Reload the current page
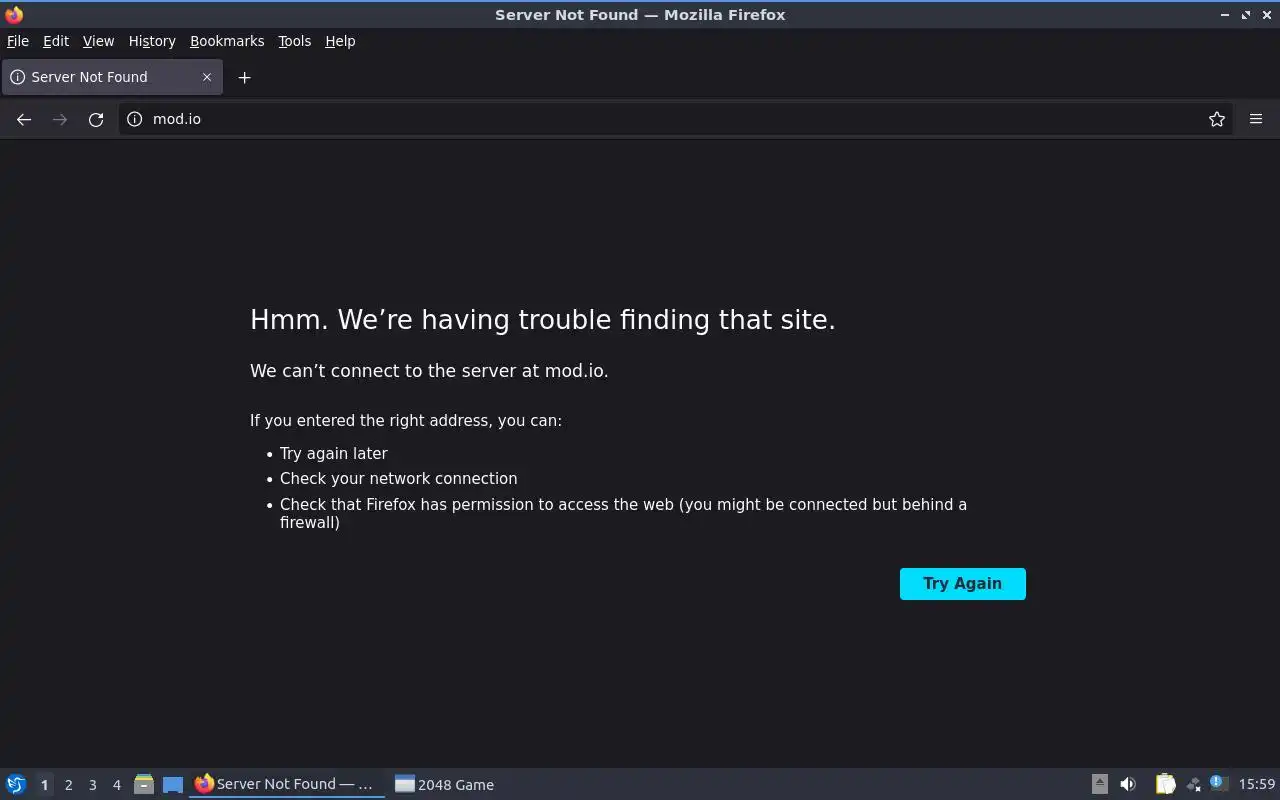This screenshot has height=800, width=1280. [96, 119]
